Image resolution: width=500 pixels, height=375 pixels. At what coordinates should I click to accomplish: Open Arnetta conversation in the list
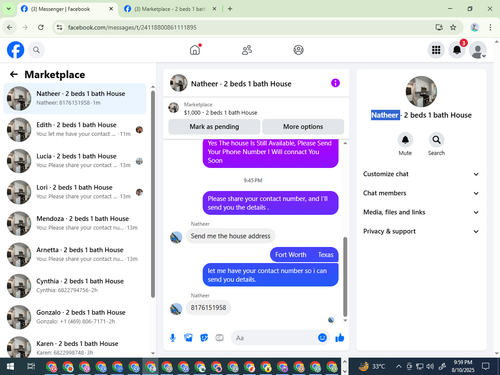(75, 255)
